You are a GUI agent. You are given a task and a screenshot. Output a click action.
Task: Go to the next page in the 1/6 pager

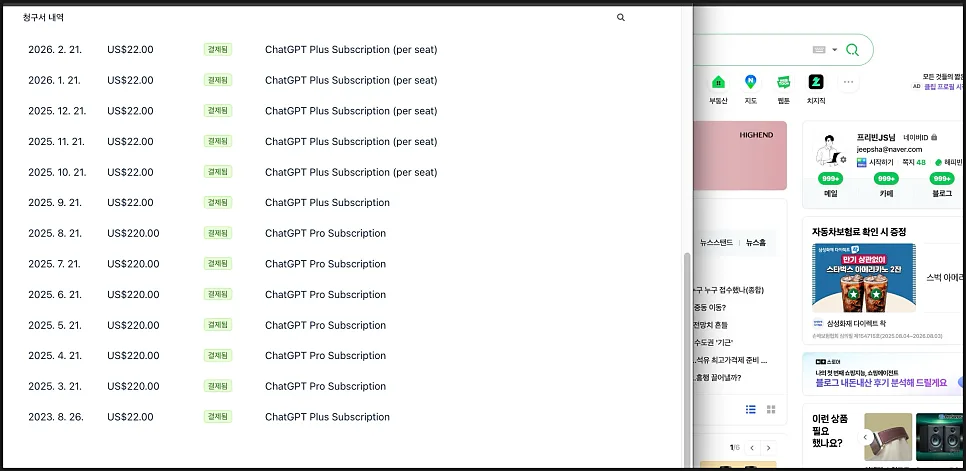coord(768,448)
